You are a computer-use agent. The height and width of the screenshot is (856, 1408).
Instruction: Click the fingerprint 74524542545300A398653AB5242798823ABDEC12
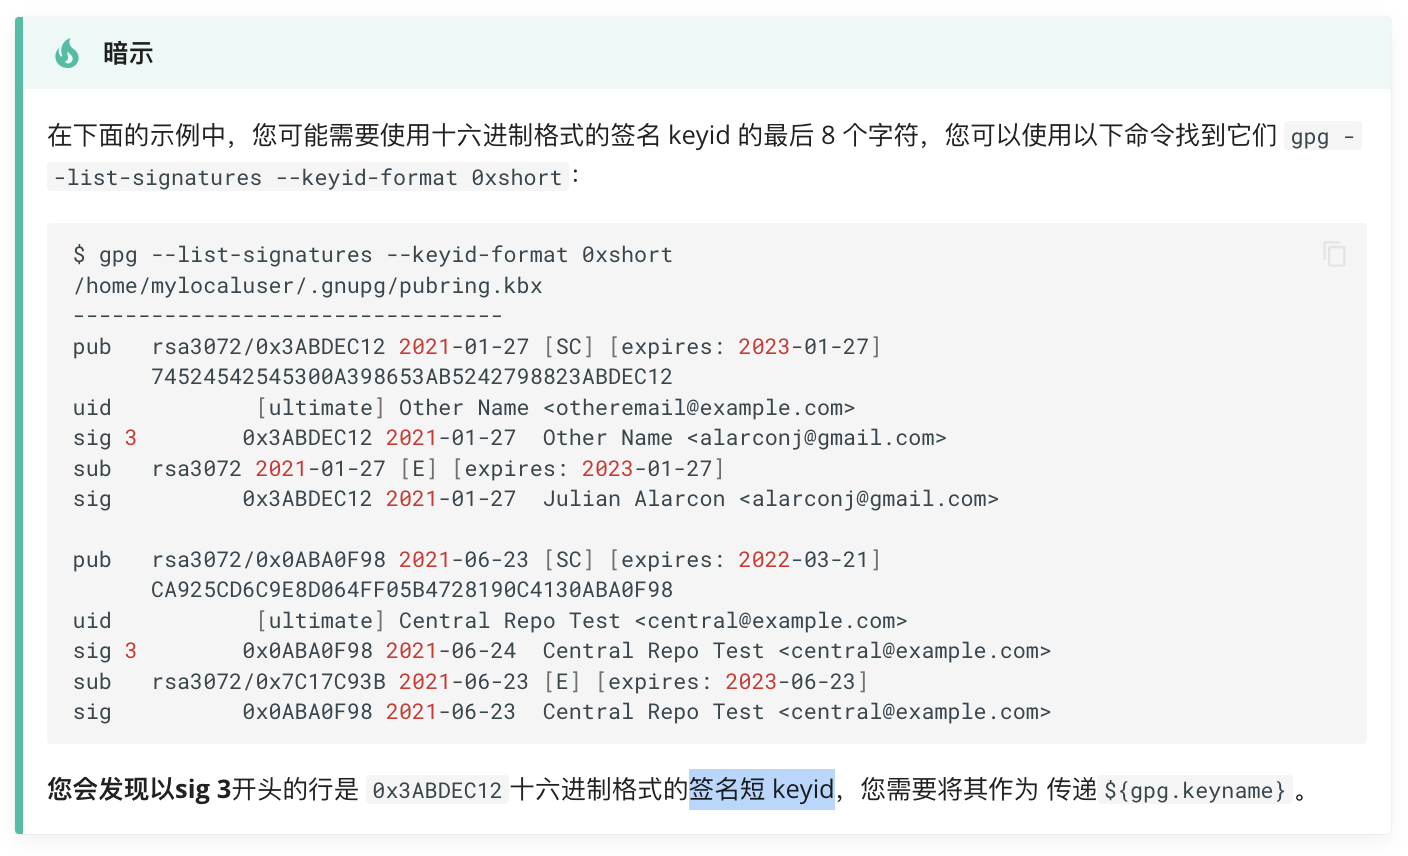point(412,377)
